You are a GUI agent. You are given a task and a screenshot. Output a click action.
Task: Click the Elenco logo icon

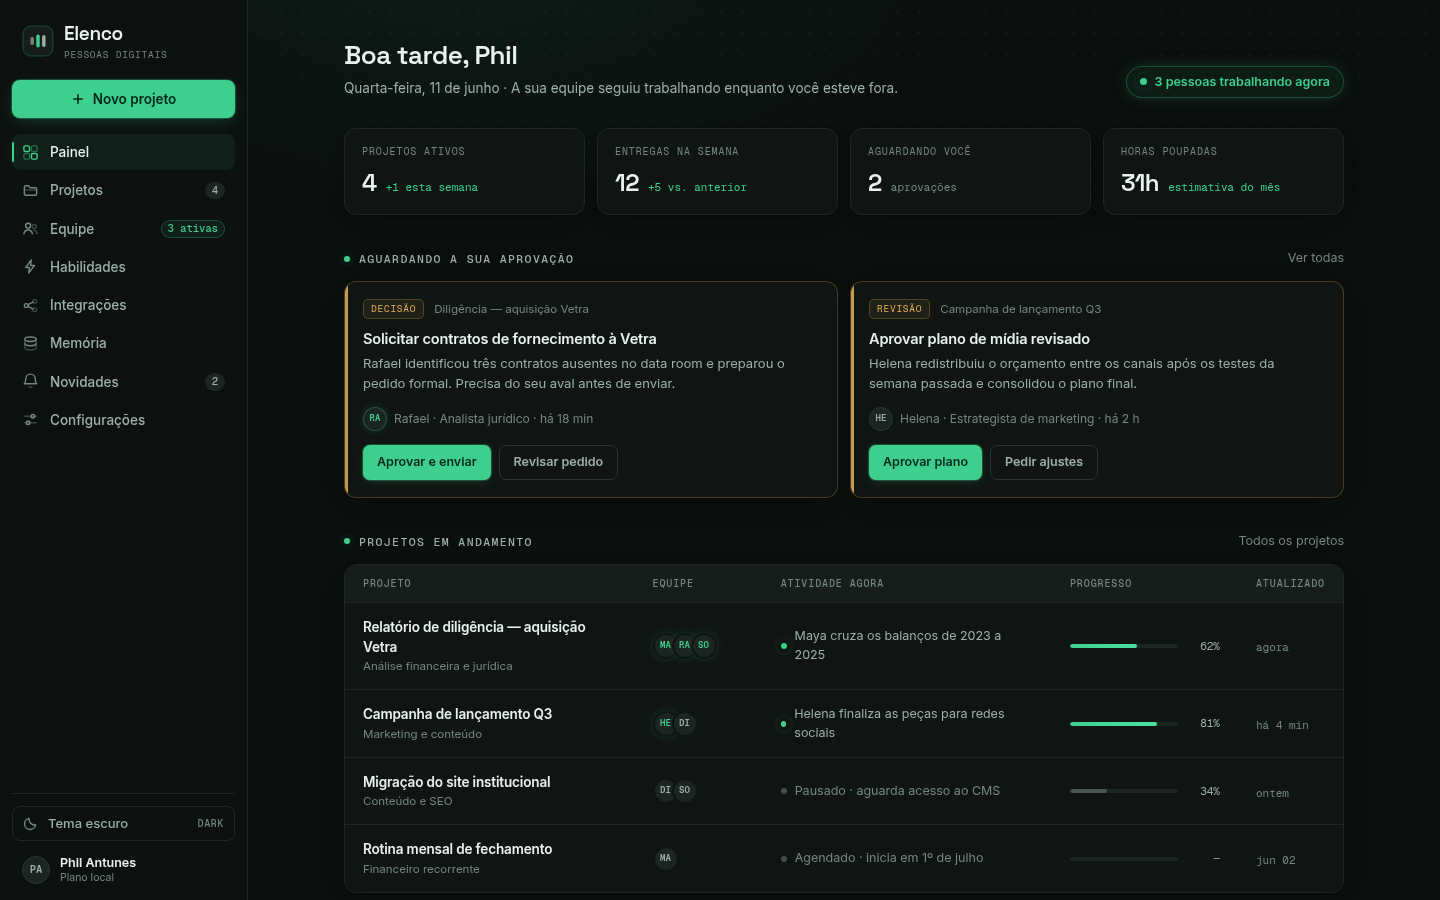38,41
